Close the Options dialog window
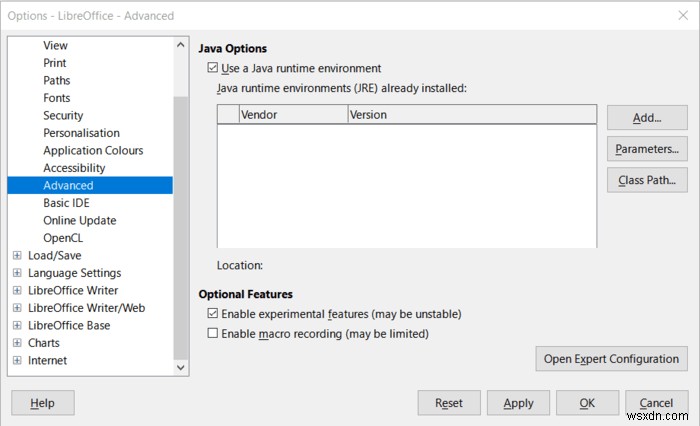700x426 pixels. 683,16
